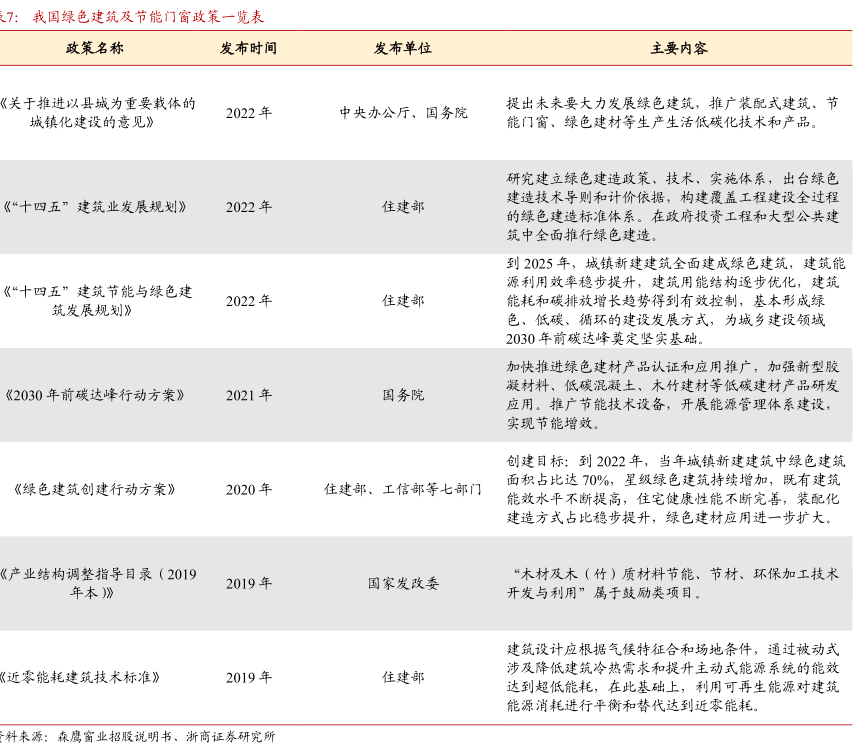Click the 资料来源 source footnote text
Screen dimensions: 861x744
[140, 736]
